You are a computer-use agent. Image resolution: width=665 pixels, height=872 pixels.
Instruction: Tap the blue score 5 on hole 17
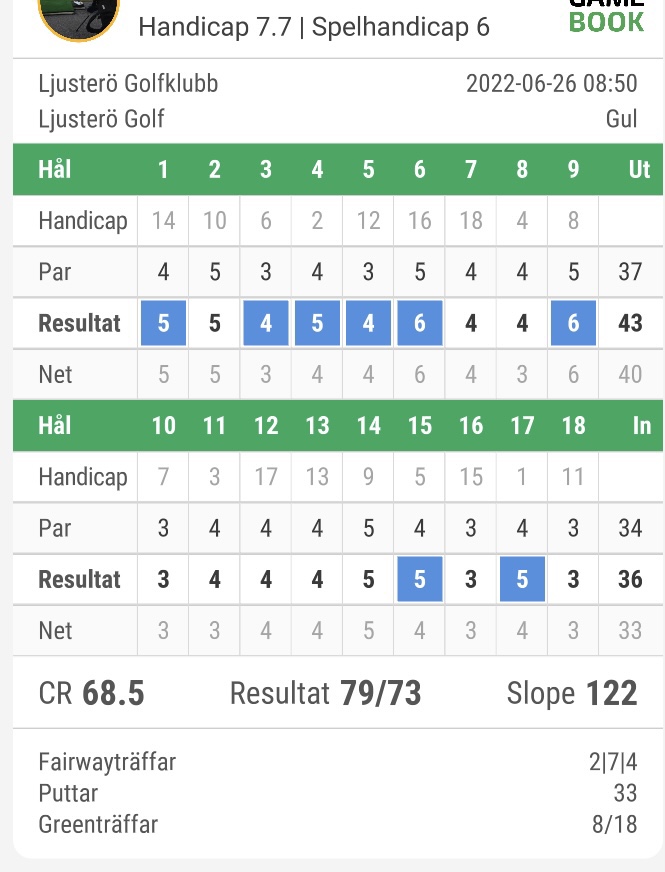[x=522, y=579]
